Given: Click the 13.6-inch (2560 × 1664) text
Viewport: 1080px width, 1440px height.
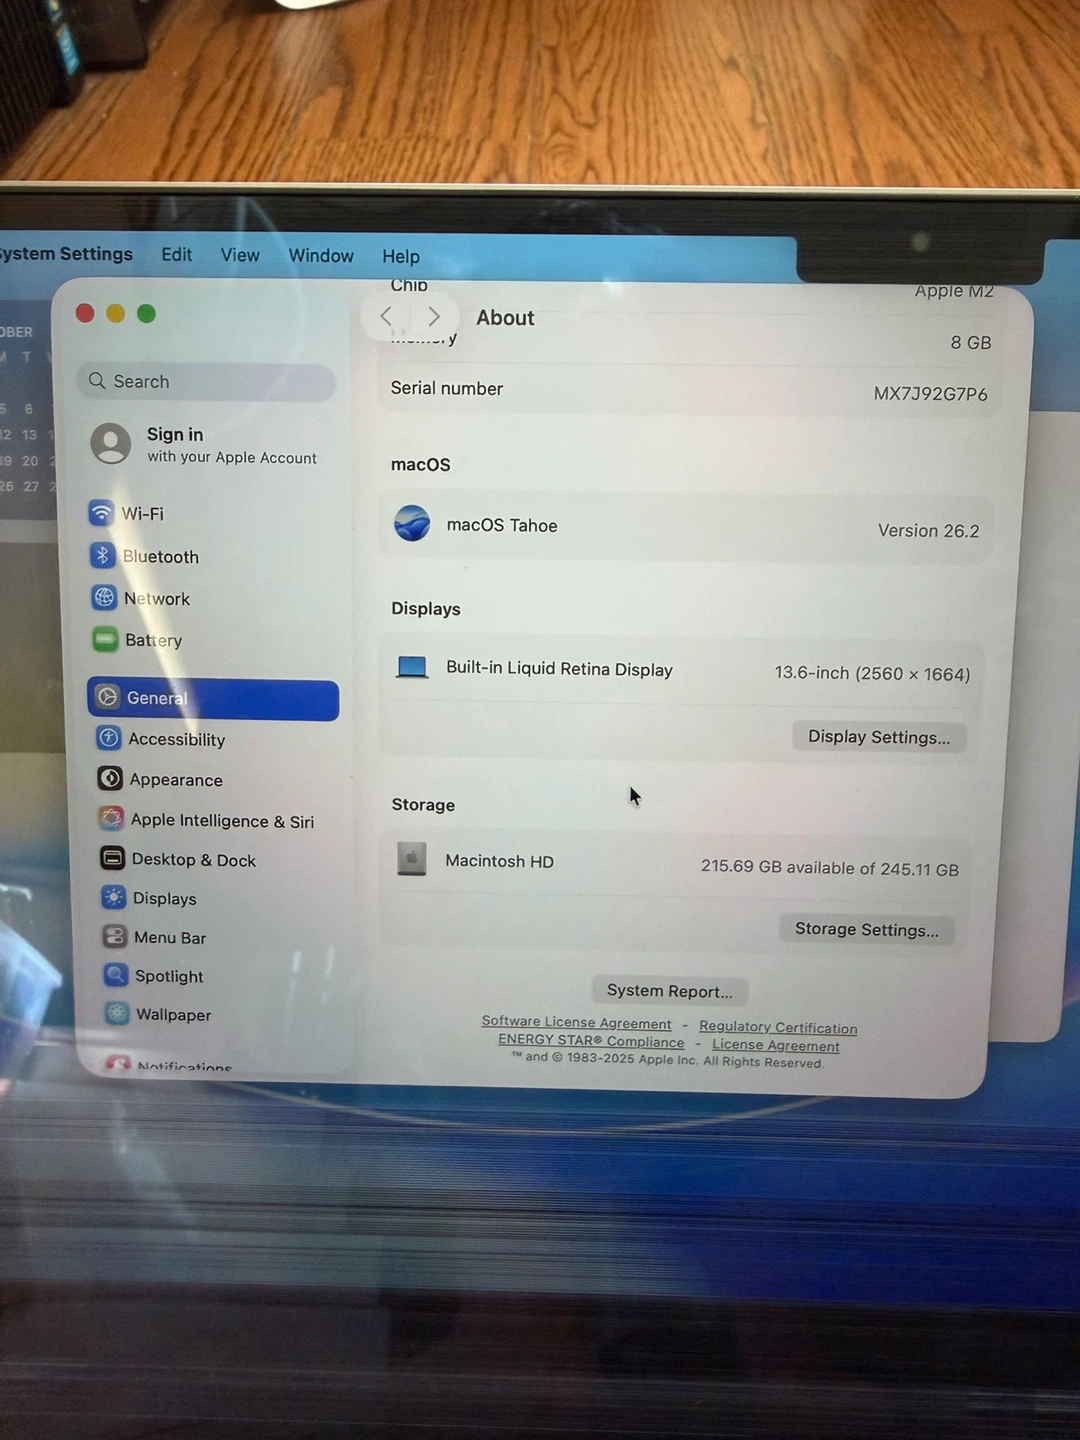Looking at the screenshot, I should (x=872, y=674).
